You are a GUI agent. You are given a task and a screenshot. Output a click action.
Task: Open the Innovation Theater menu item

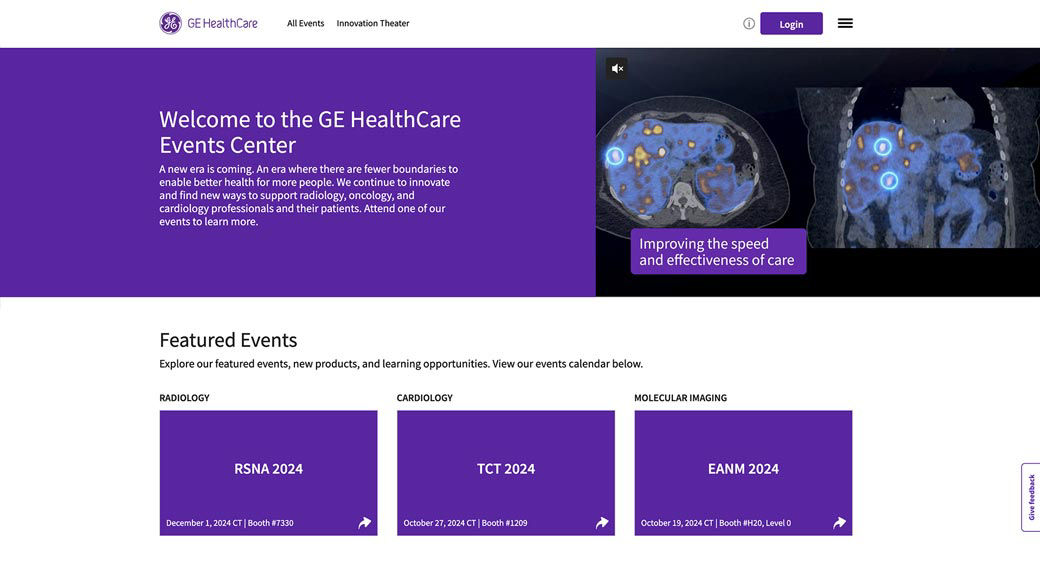click(373, 23)
